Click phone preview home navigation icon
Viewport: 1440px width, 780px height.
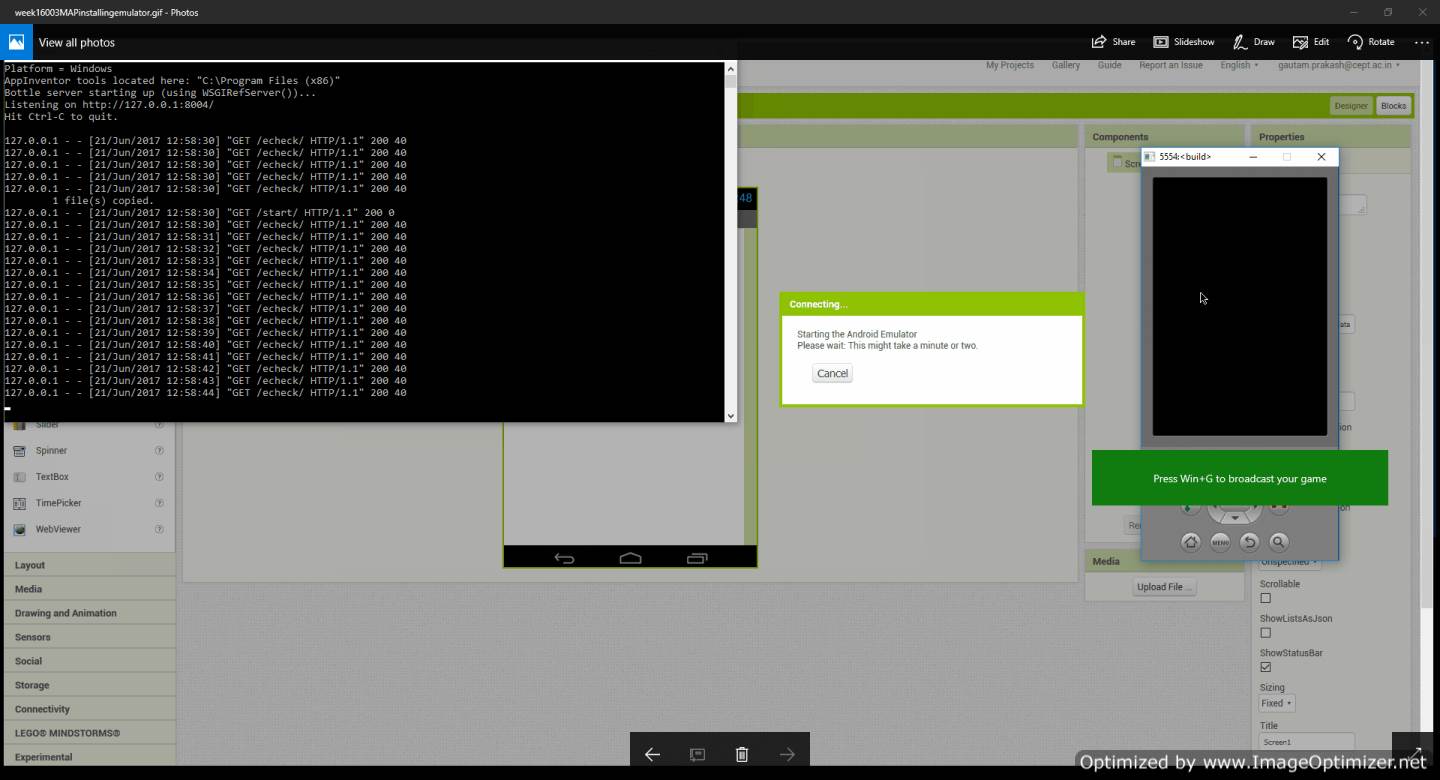pos(630,558)
